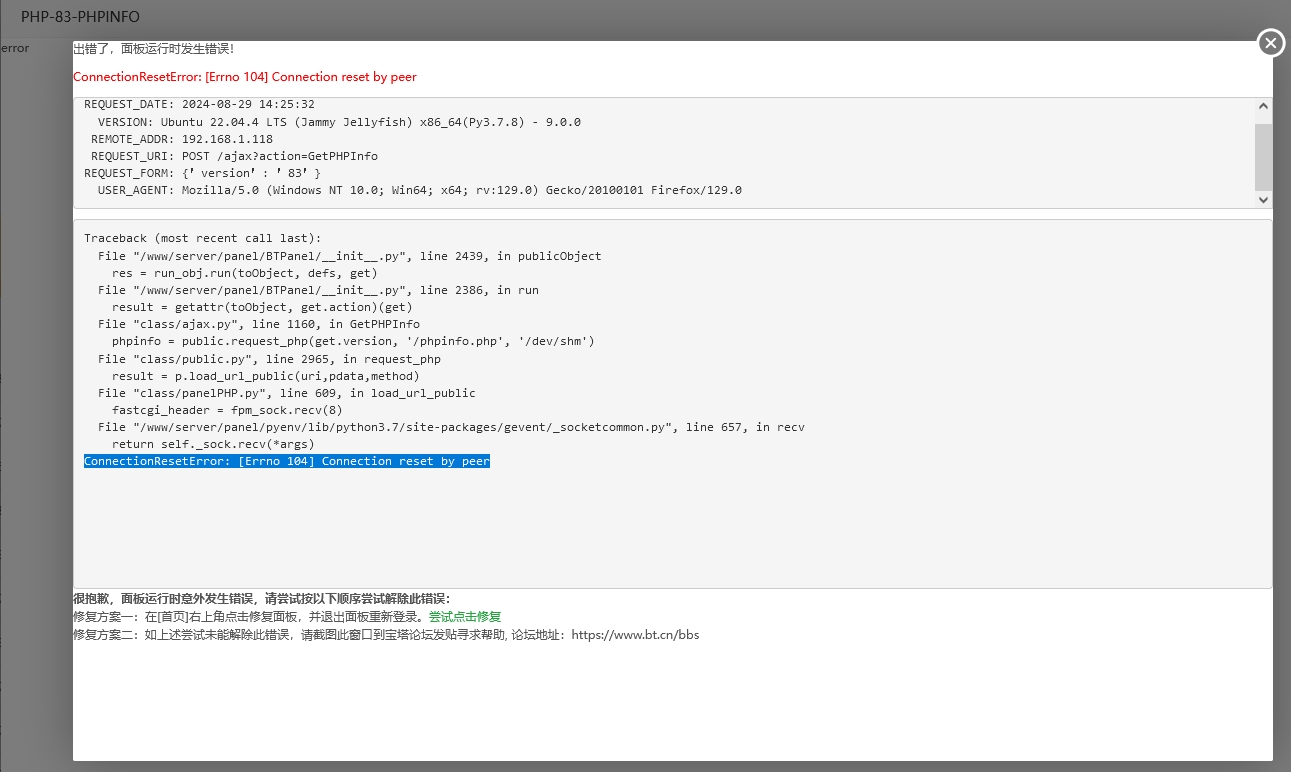Click the USER_AGENT Mozilla/5.0 Firefox line
1291x772 pixels.
coord(420,190)
